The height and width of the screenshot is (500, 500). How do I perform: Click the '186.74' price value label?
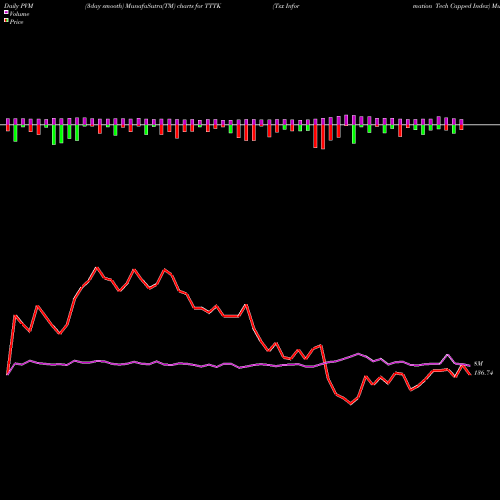coord(483,373)
